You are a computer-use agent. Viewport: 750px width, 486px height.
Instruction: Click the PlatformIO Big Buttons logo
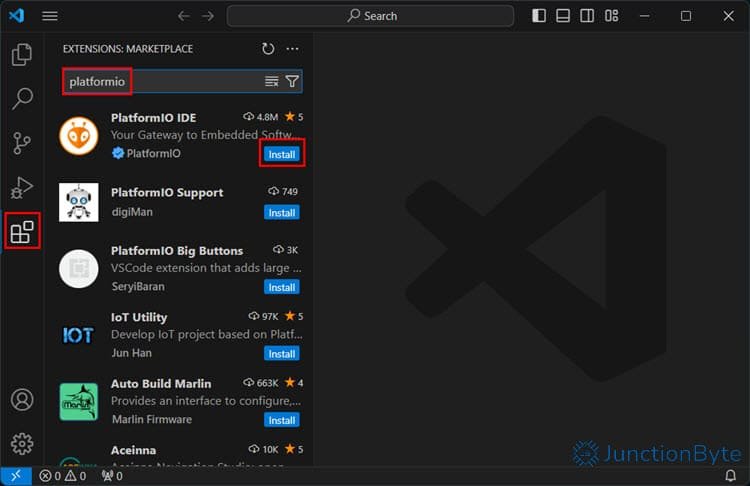coord(79,269)
